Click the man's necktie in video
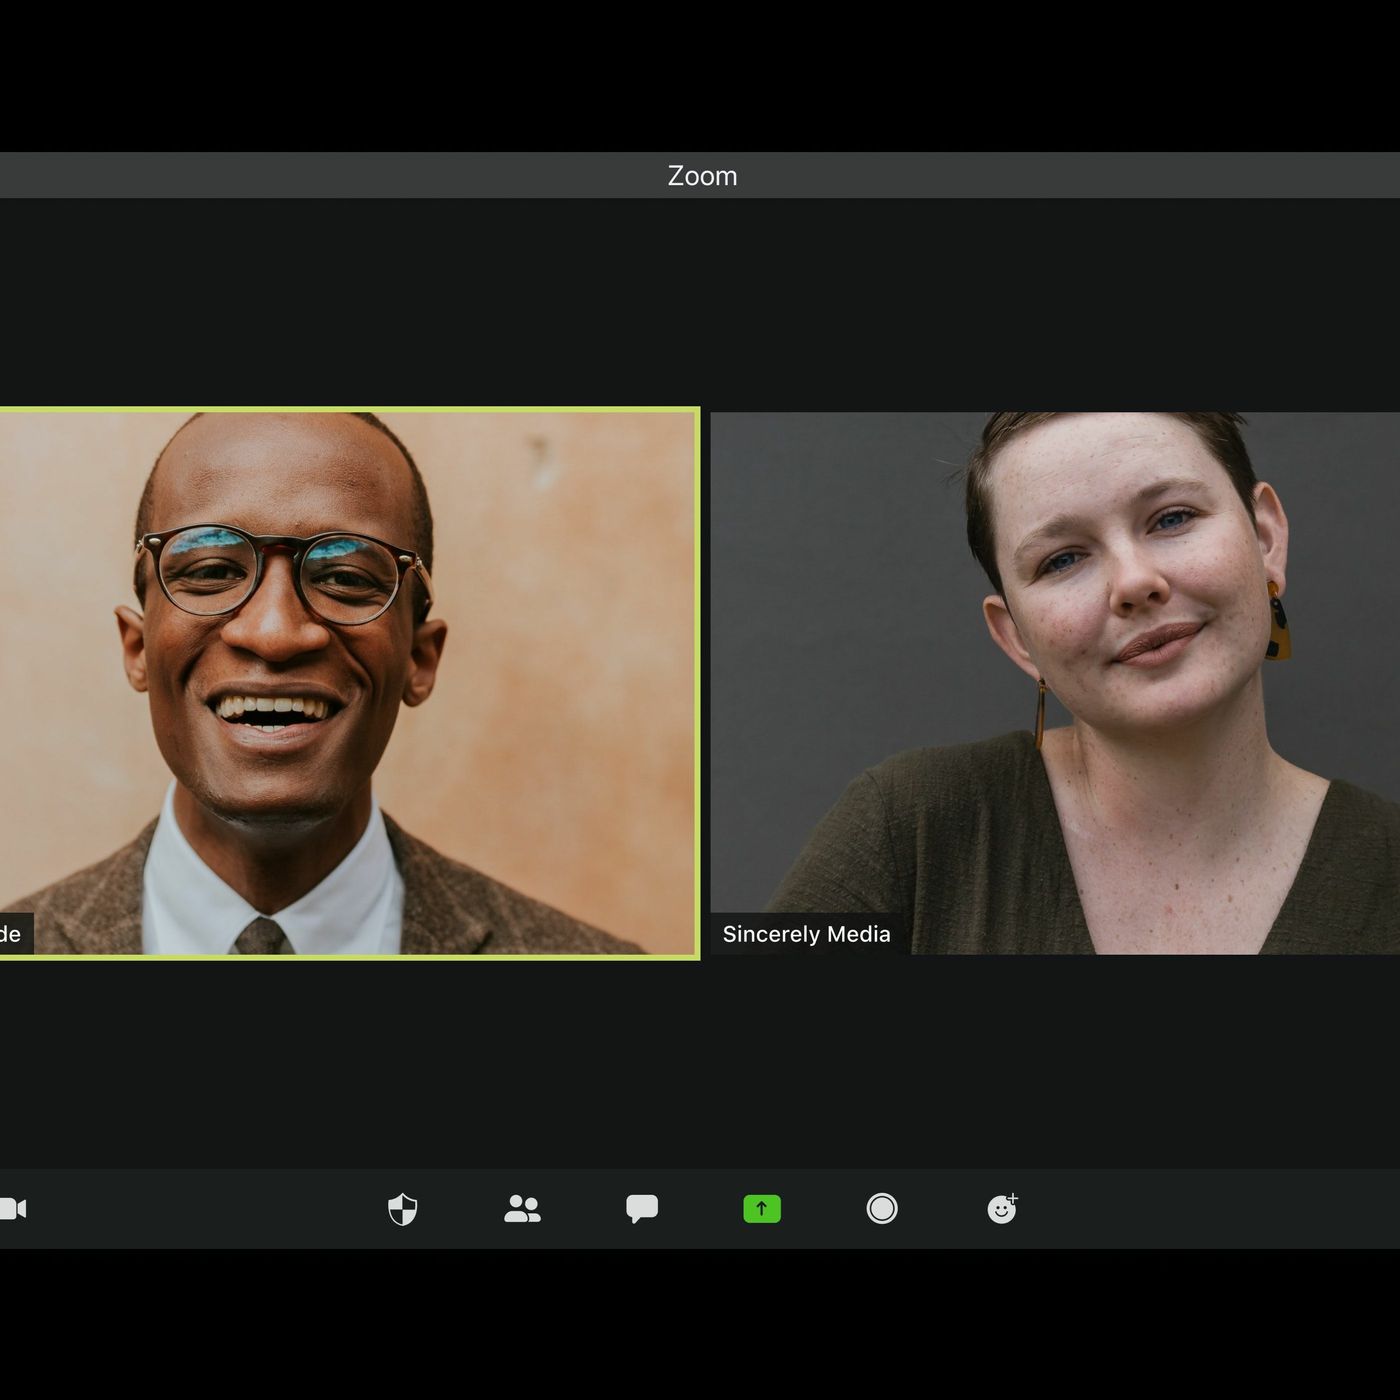 [x=262, y=937]
